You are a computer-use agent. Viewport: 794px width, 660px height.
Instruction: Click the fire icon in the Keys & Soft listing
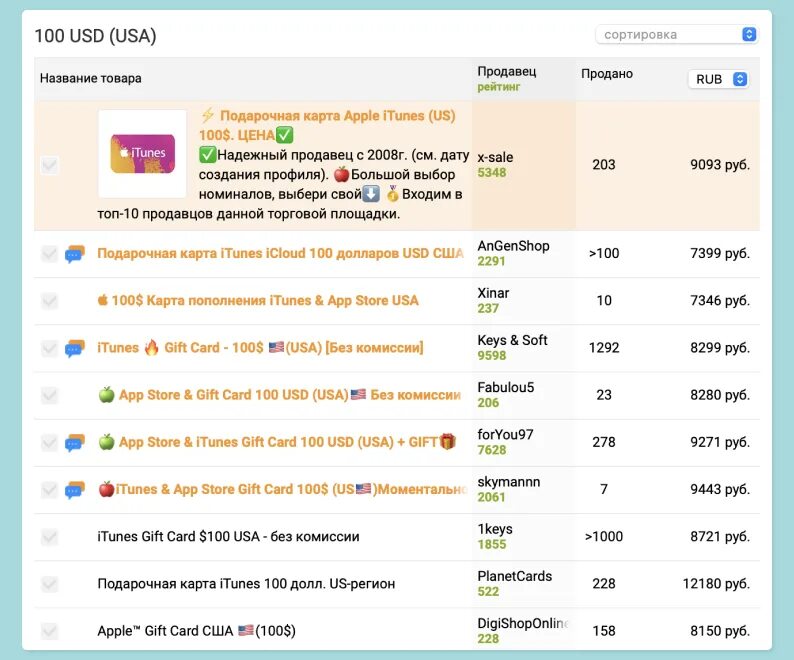click(x=151, y=347)
